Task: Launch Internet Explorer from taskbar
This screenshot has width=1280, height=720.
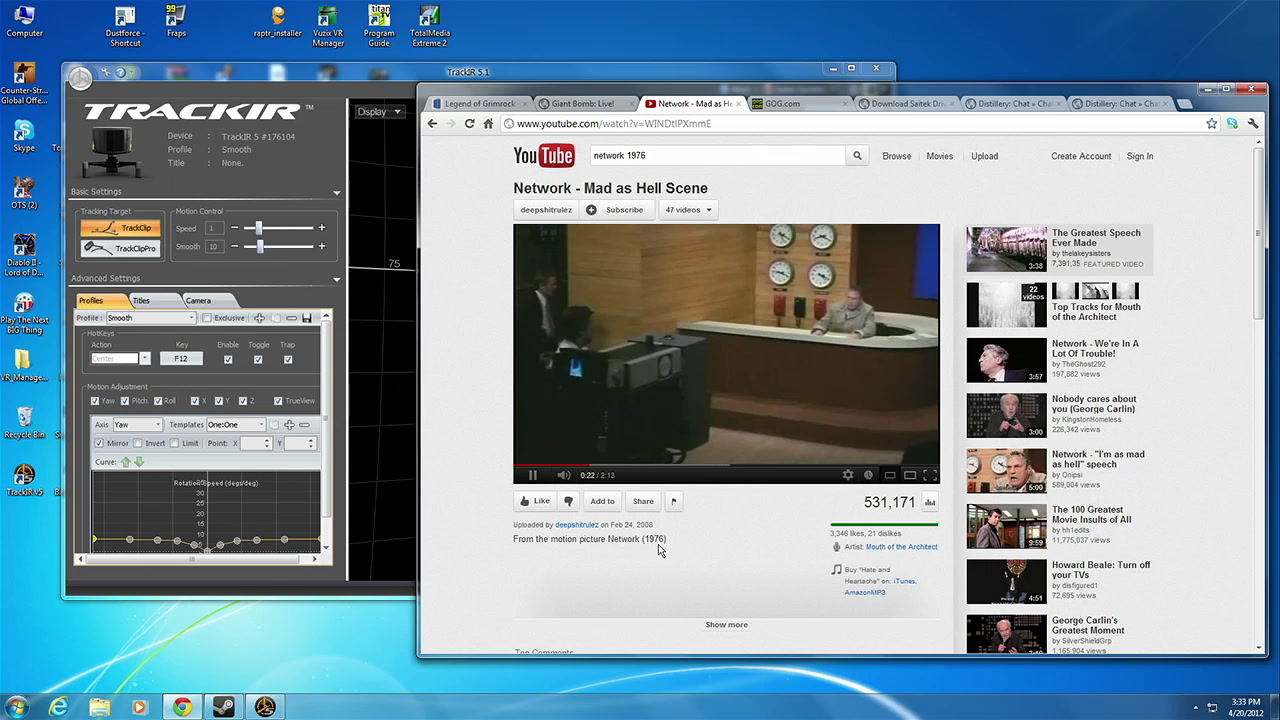Action: (59, 707)
